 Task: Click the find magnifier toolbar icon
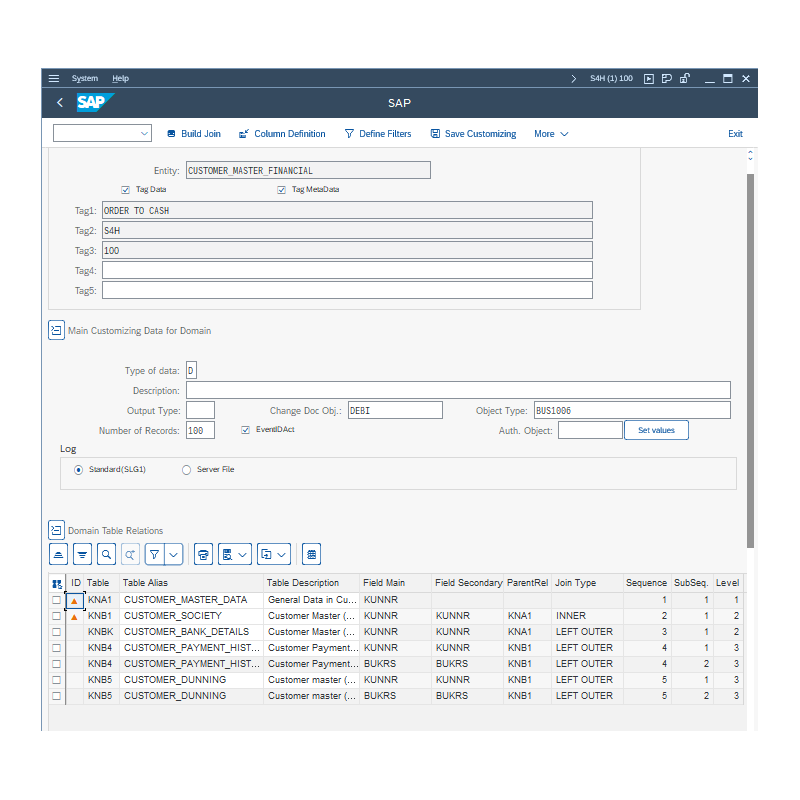click(x=107, y=554)
